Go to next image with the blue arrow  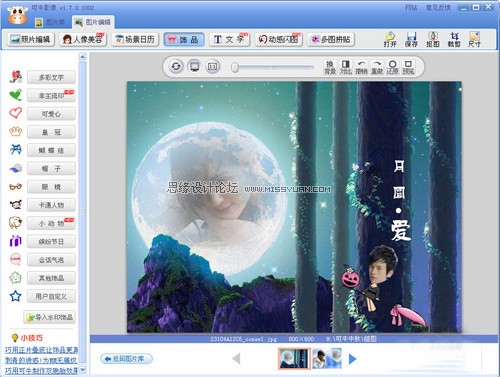click(x=352, y=359)
